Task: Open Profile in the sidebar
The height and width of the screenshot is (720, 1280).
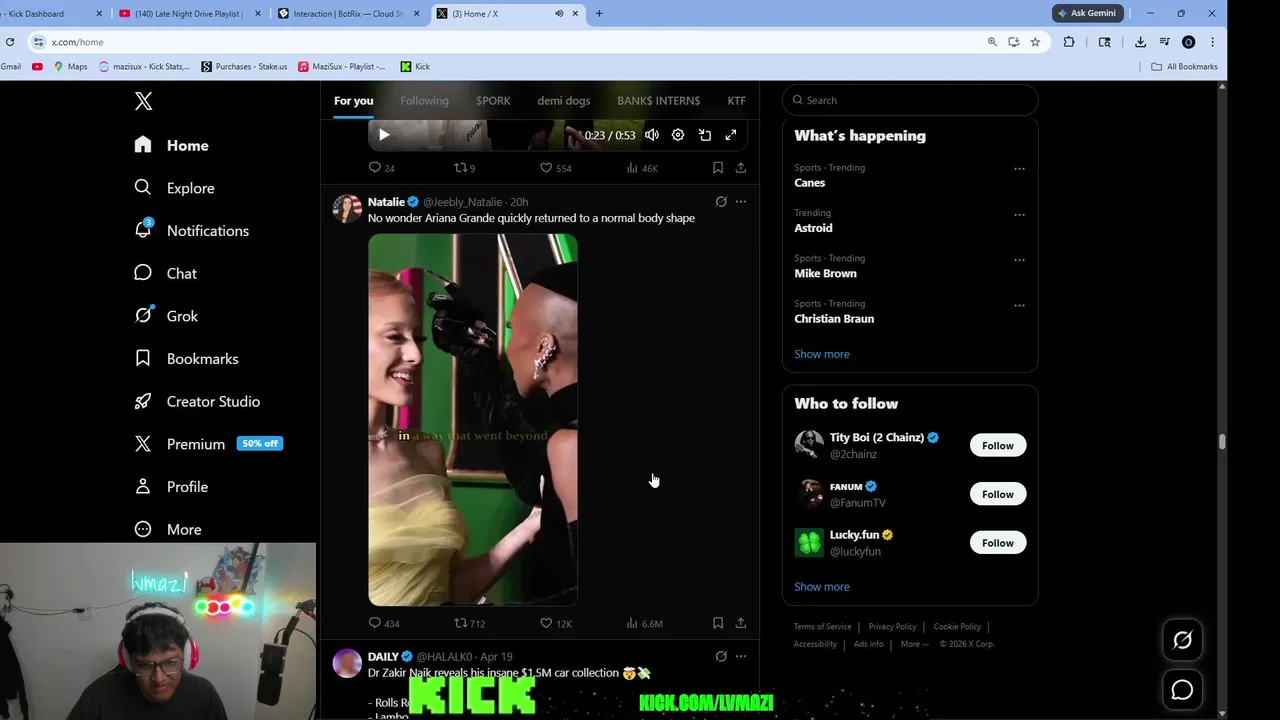Action: tap(172, 487)
